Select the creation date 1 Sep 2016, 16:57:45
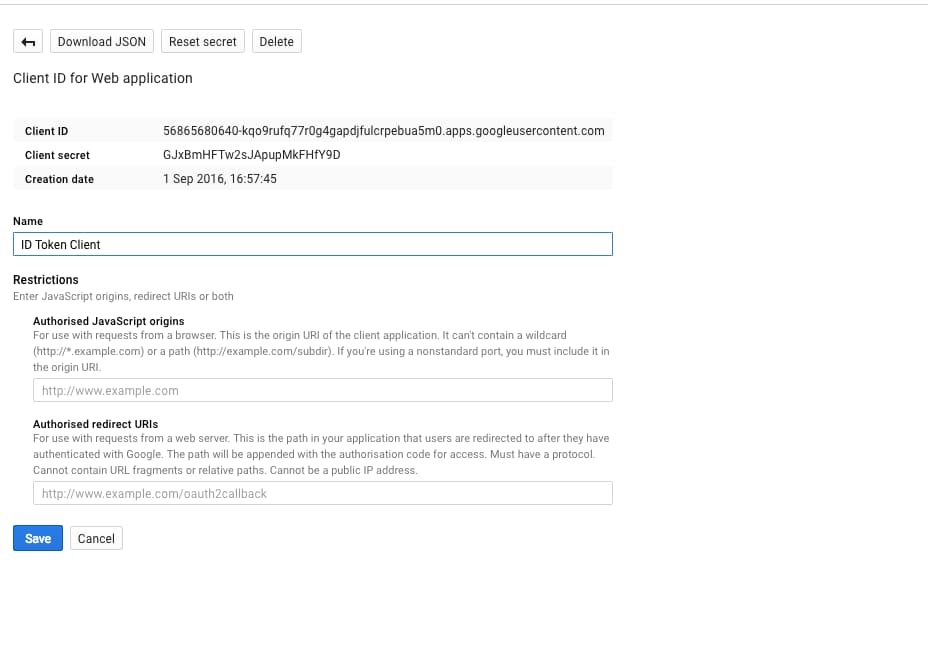 click(x=220, y=179)
